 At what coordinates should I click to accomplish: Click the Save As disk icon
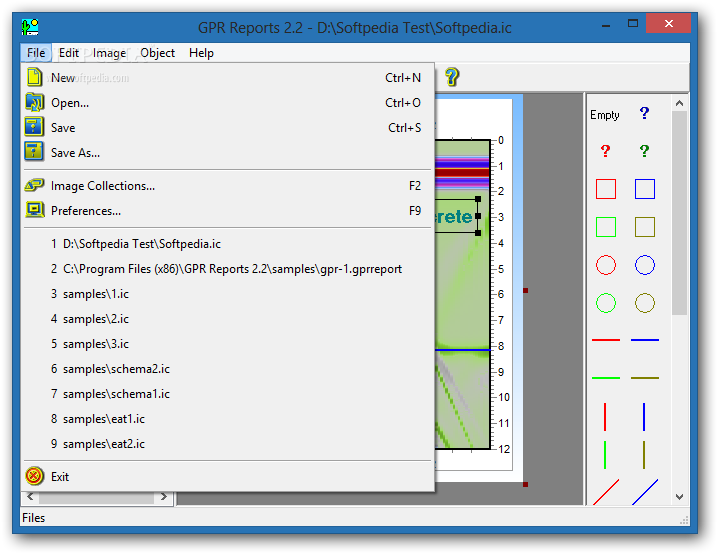pyautogui.click(x=34, y=152)
